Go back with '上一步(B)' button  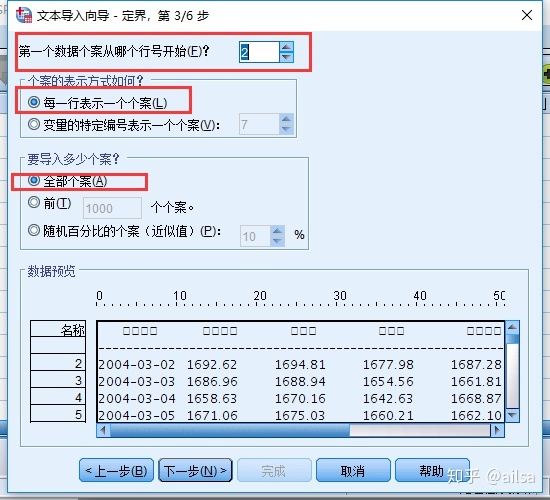click(x=116, y=471)
